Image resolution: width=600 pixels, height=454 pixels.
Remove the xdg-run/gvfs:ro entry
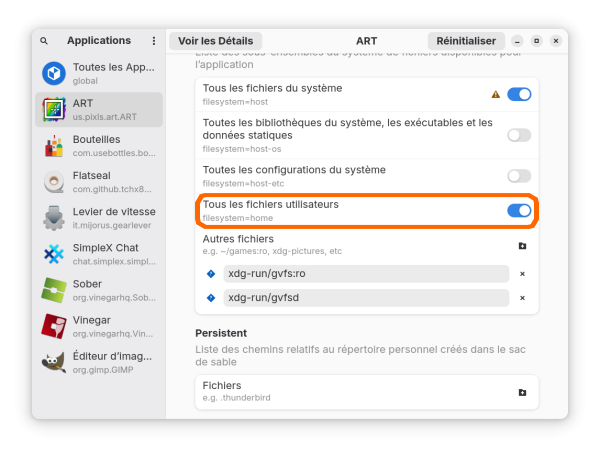coord(522,273)
